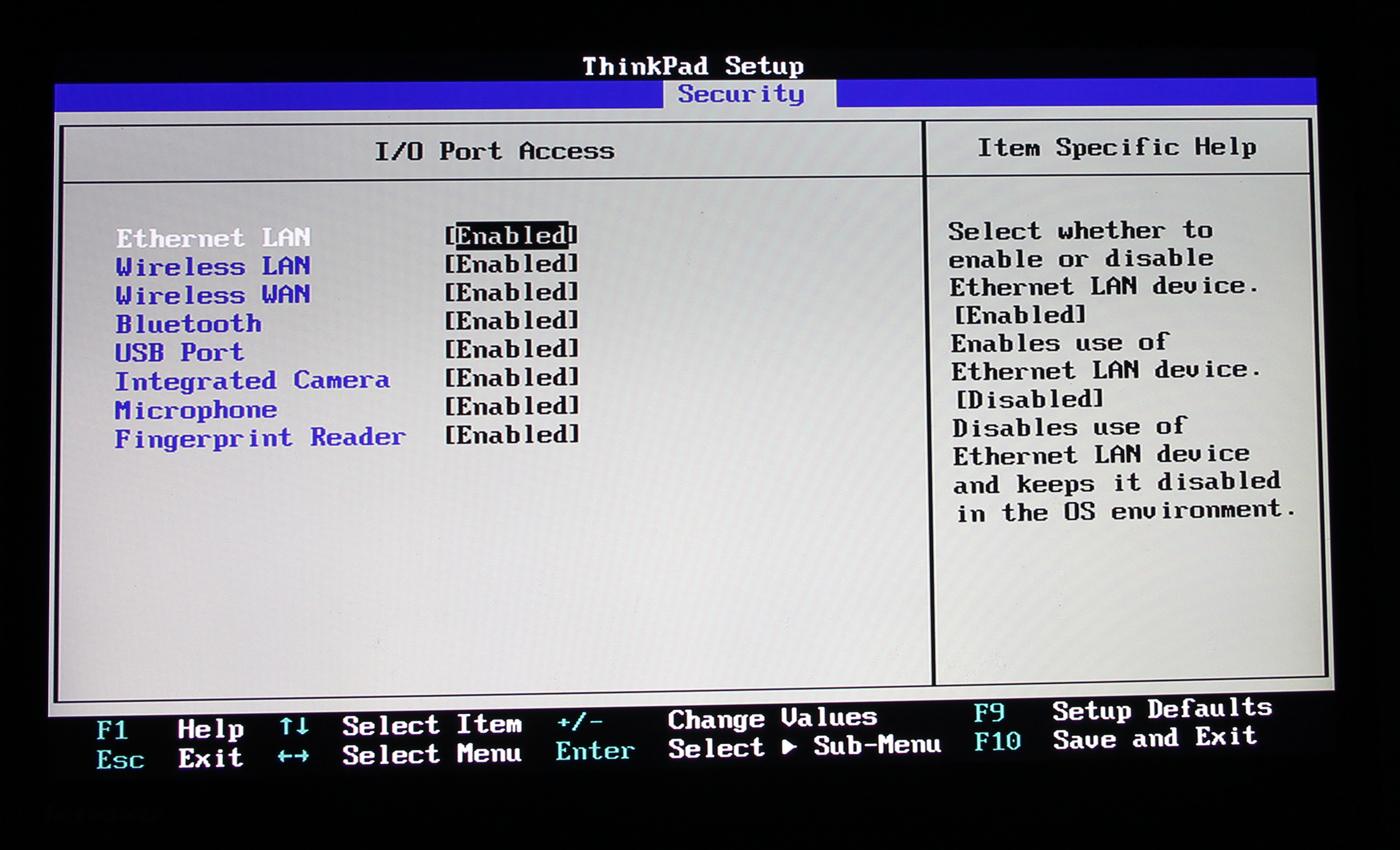1400x850 pixels.
Task: Select the Bluetooth setting label
Action: tap(188, 324)
